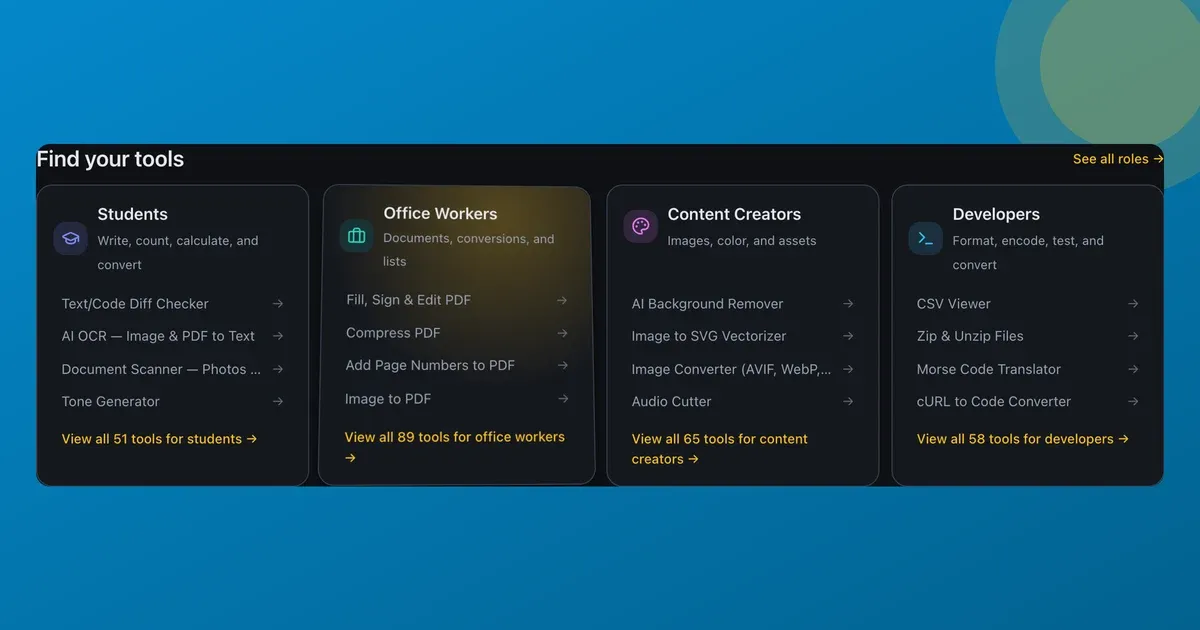Viewport: 1200px width, 630px height.
Task: Click arrow beside AI Background Remover
Action: pyautogui.click(x=848, y=304)
